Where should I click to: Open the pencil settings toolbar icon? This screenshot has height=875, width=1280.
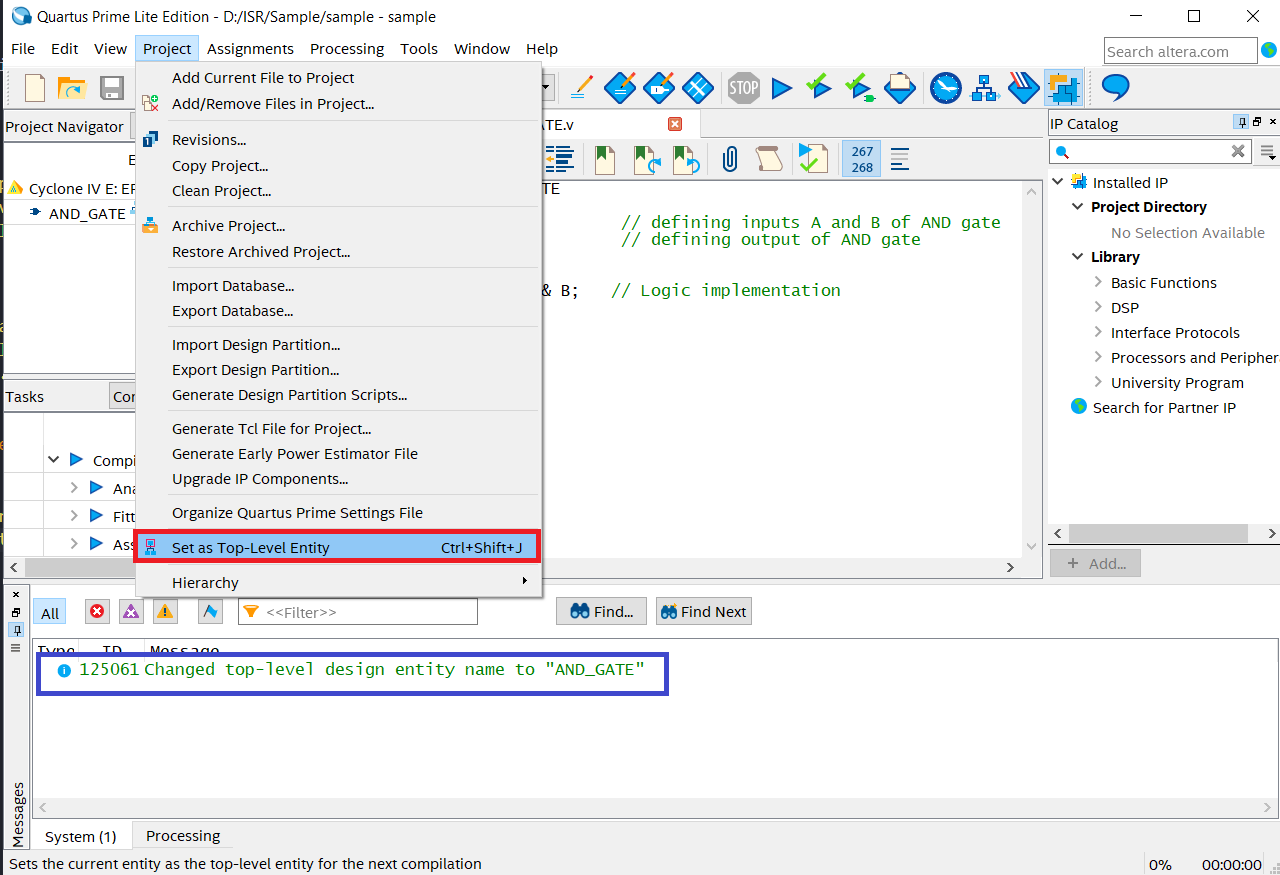[581, 88]
